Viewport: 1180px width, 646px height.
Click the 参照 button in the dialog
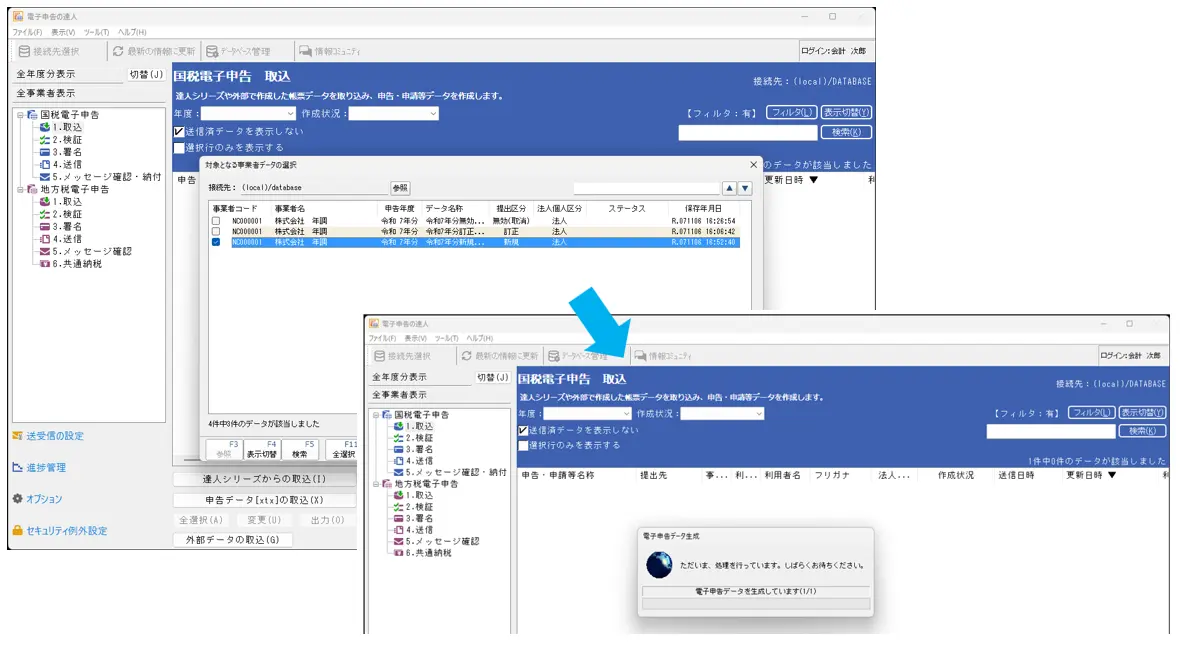pos(400,188)
